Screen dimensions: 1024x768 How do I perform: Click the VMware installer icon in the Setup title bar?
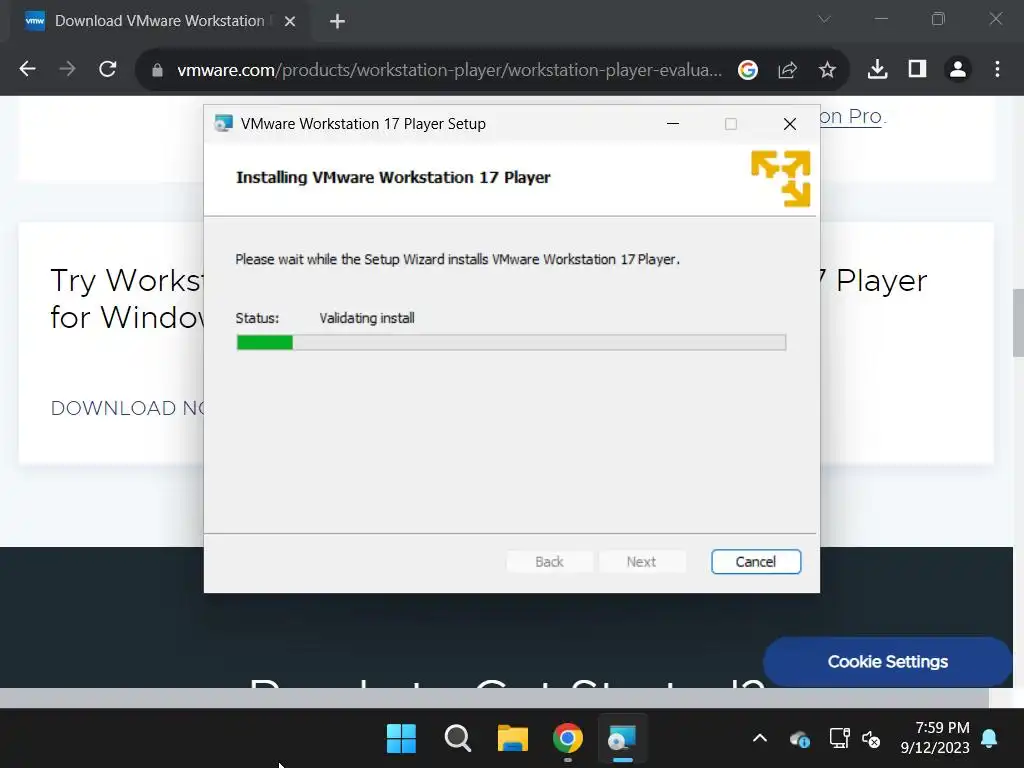(x=223, y=123)
